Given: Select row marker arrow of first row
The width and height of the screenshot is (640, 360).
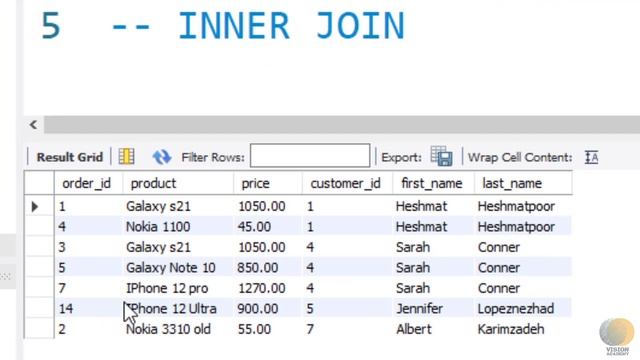Looking at the screenshot, I should pyautogui.click(x=35, y=207).
